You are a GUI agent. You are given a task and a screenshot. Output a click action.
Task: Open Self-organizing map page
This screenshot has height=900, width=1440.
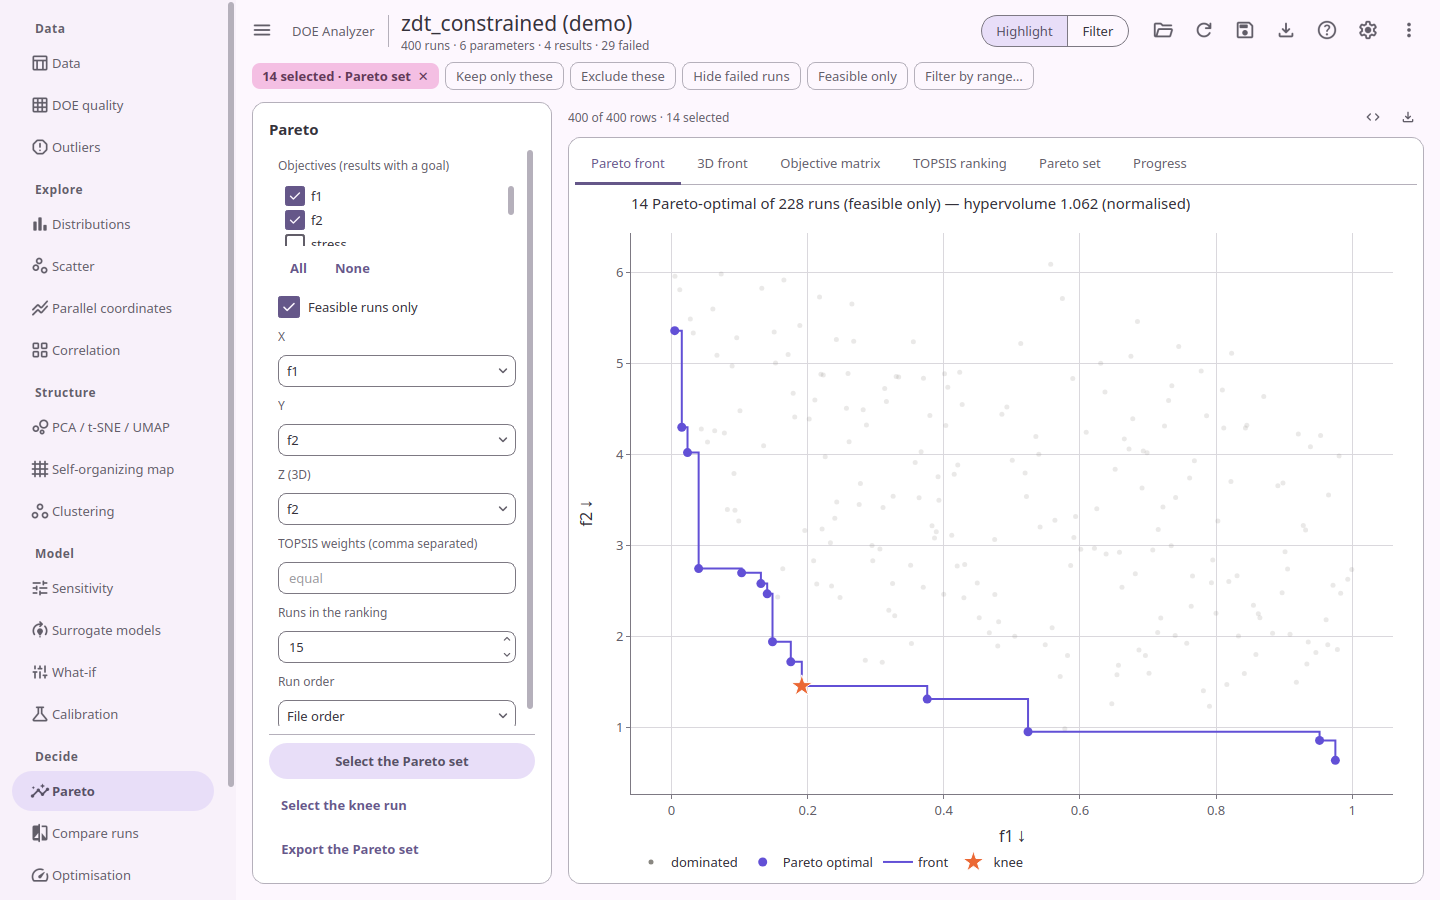(113, 469)
